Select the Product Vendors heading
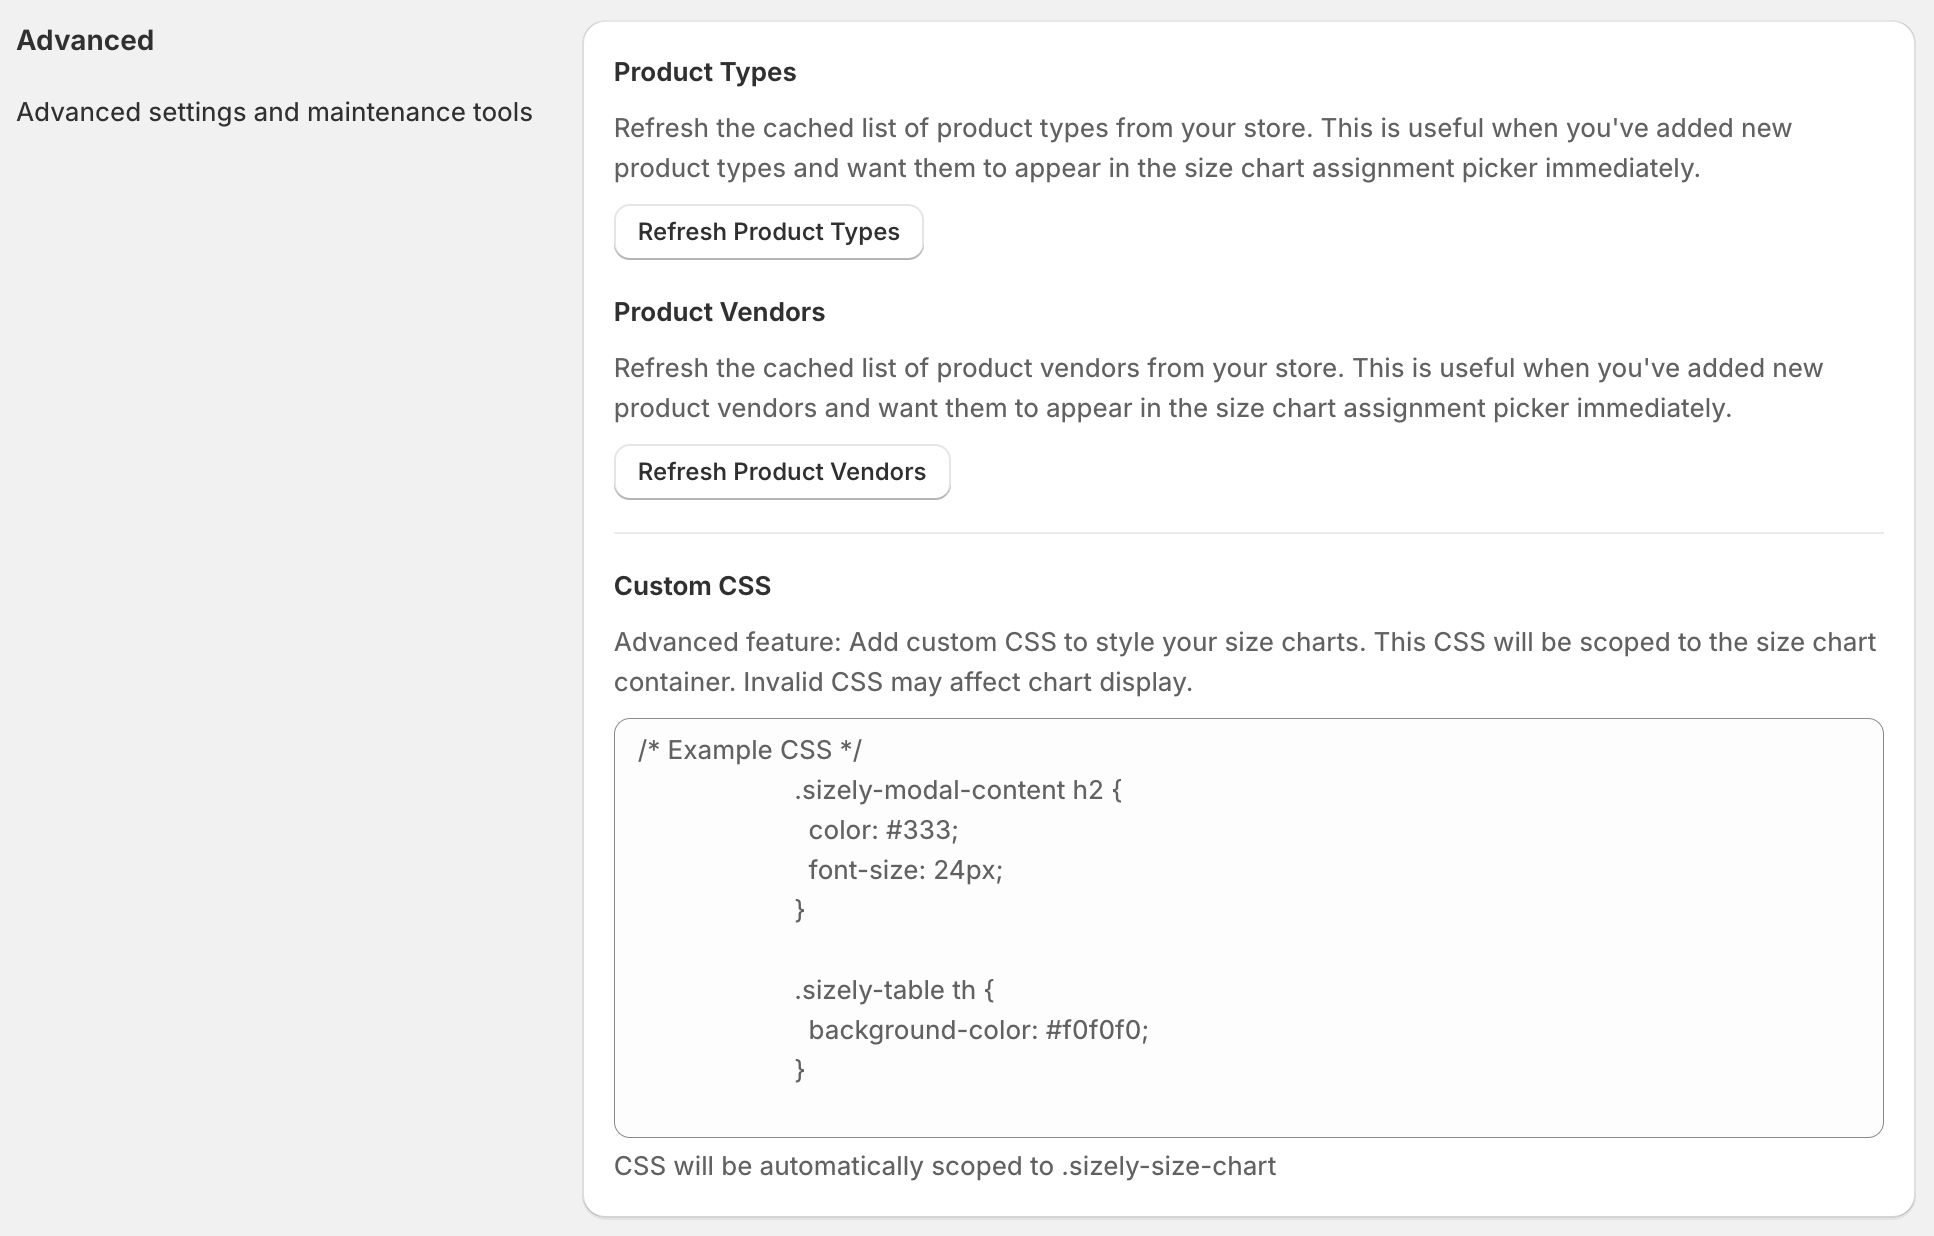This screenshot has height=1236, width=1934. pyautogui.click(x=719, y=312)
